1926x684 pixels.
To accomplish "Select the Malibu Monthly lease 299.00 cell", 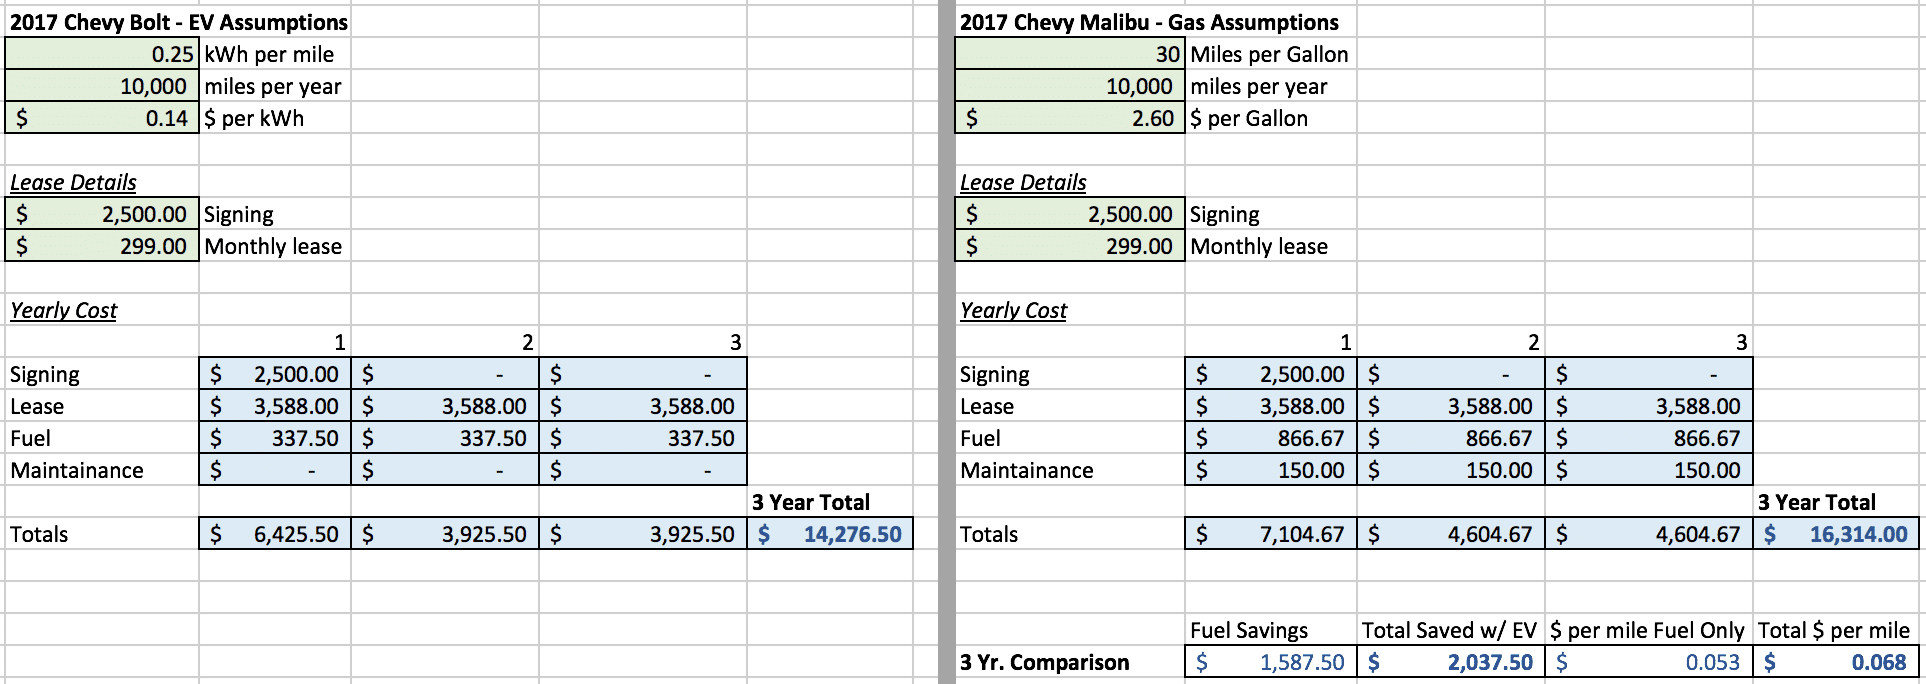I will [1070, 246].
